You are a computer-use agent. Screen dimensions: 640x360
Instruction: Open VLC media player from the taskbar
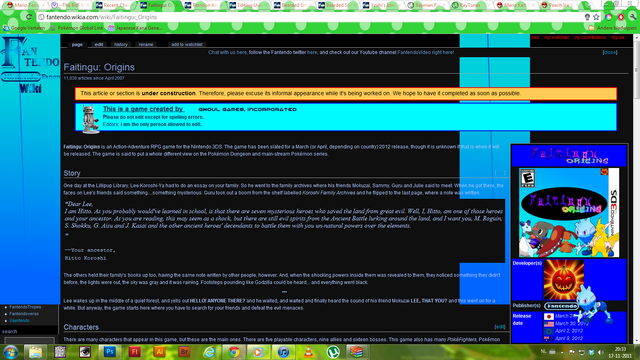pos(308,352)
